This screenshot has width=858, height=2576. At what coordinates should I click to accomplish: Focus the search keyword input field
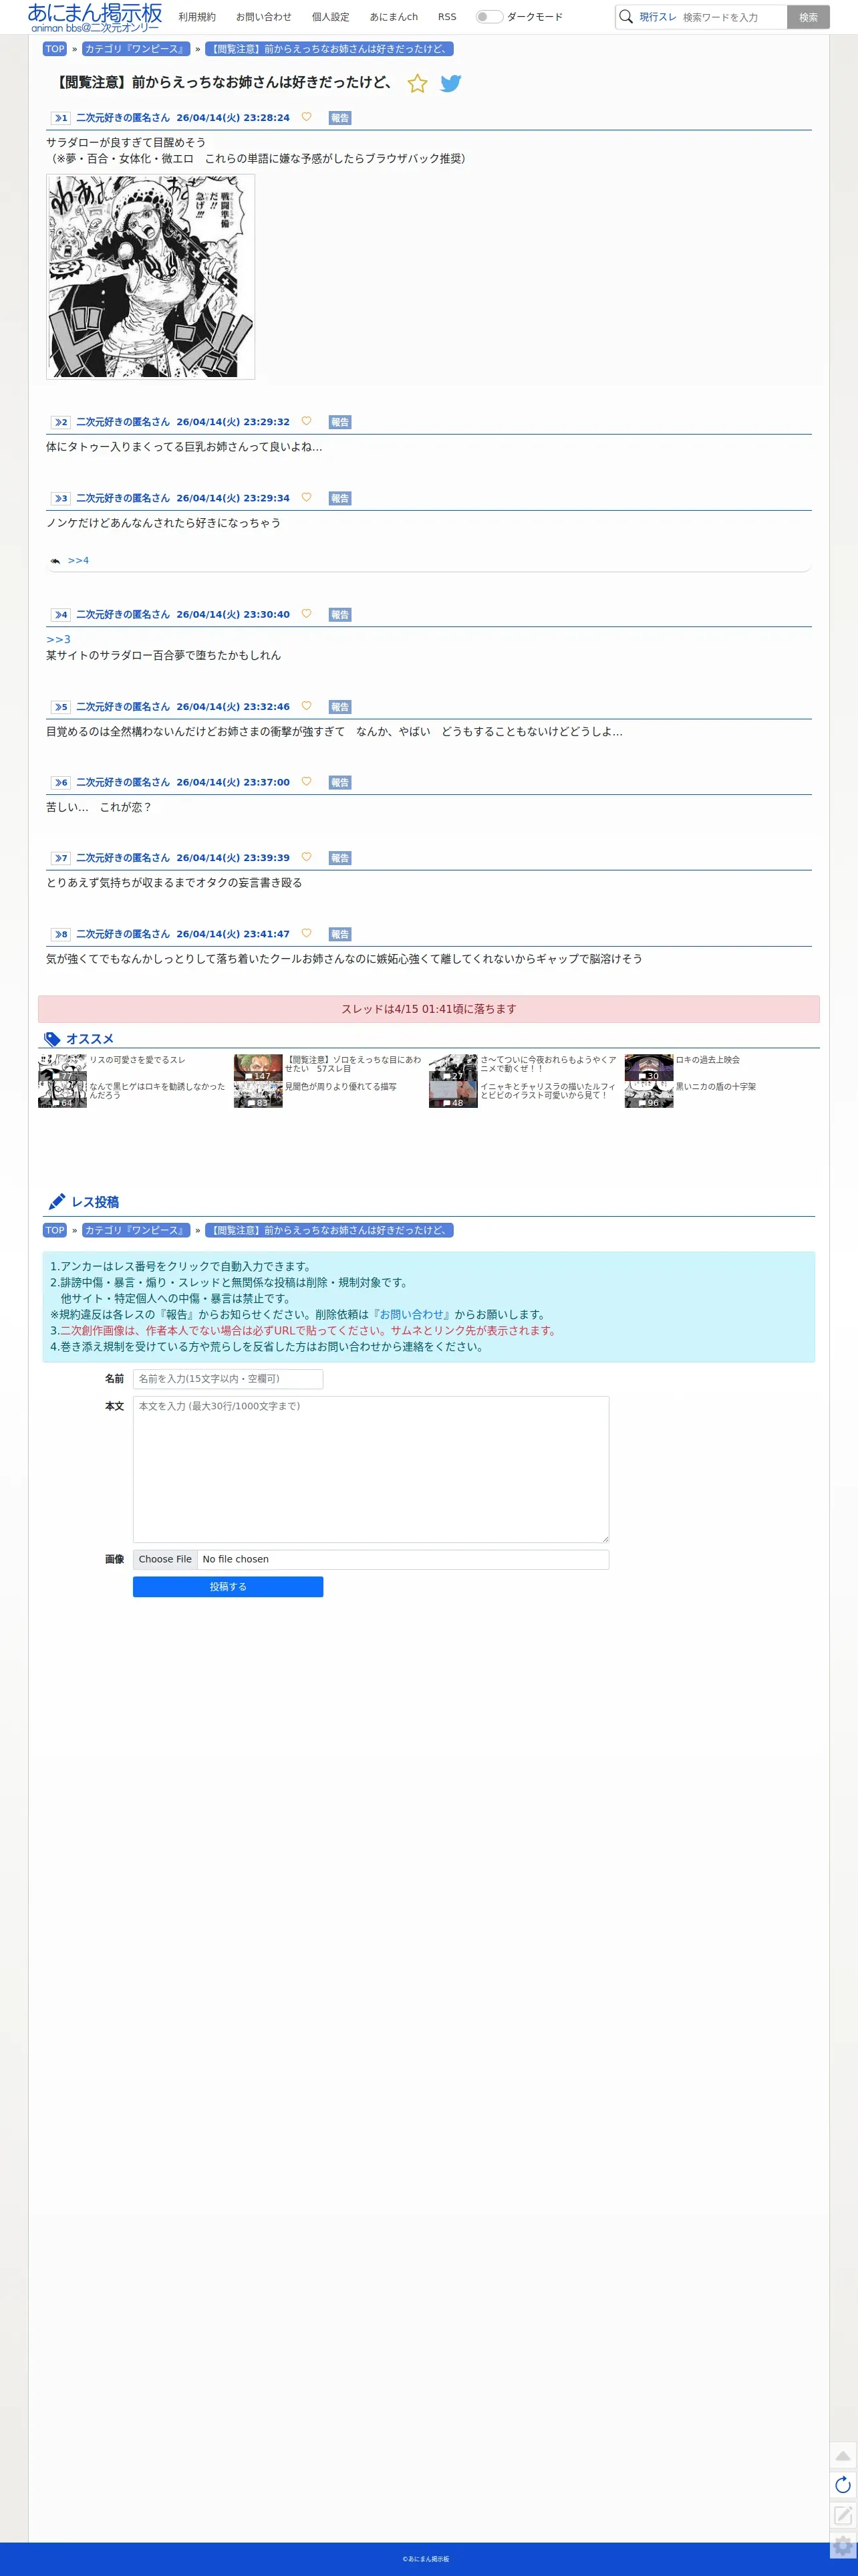point(732,17)
